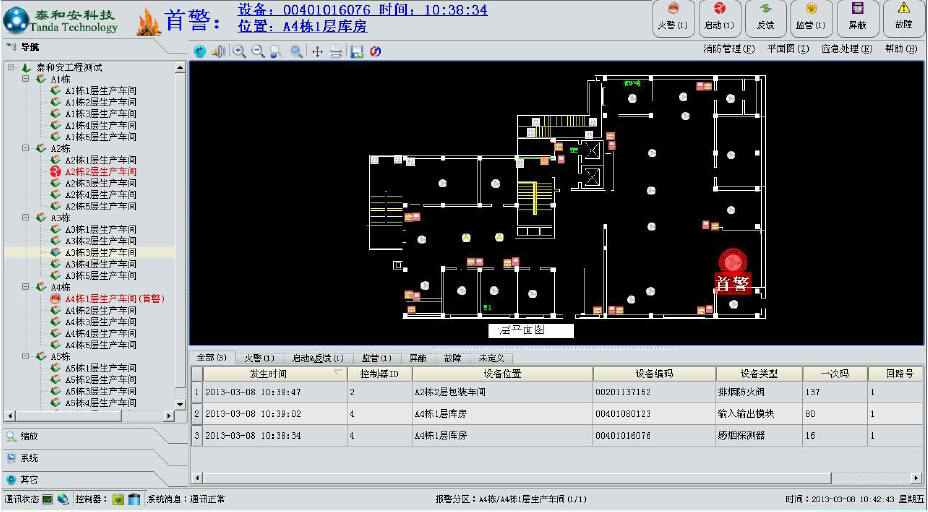Switch to the 未定义 tab
928x512 pixels.
point(490,358)
